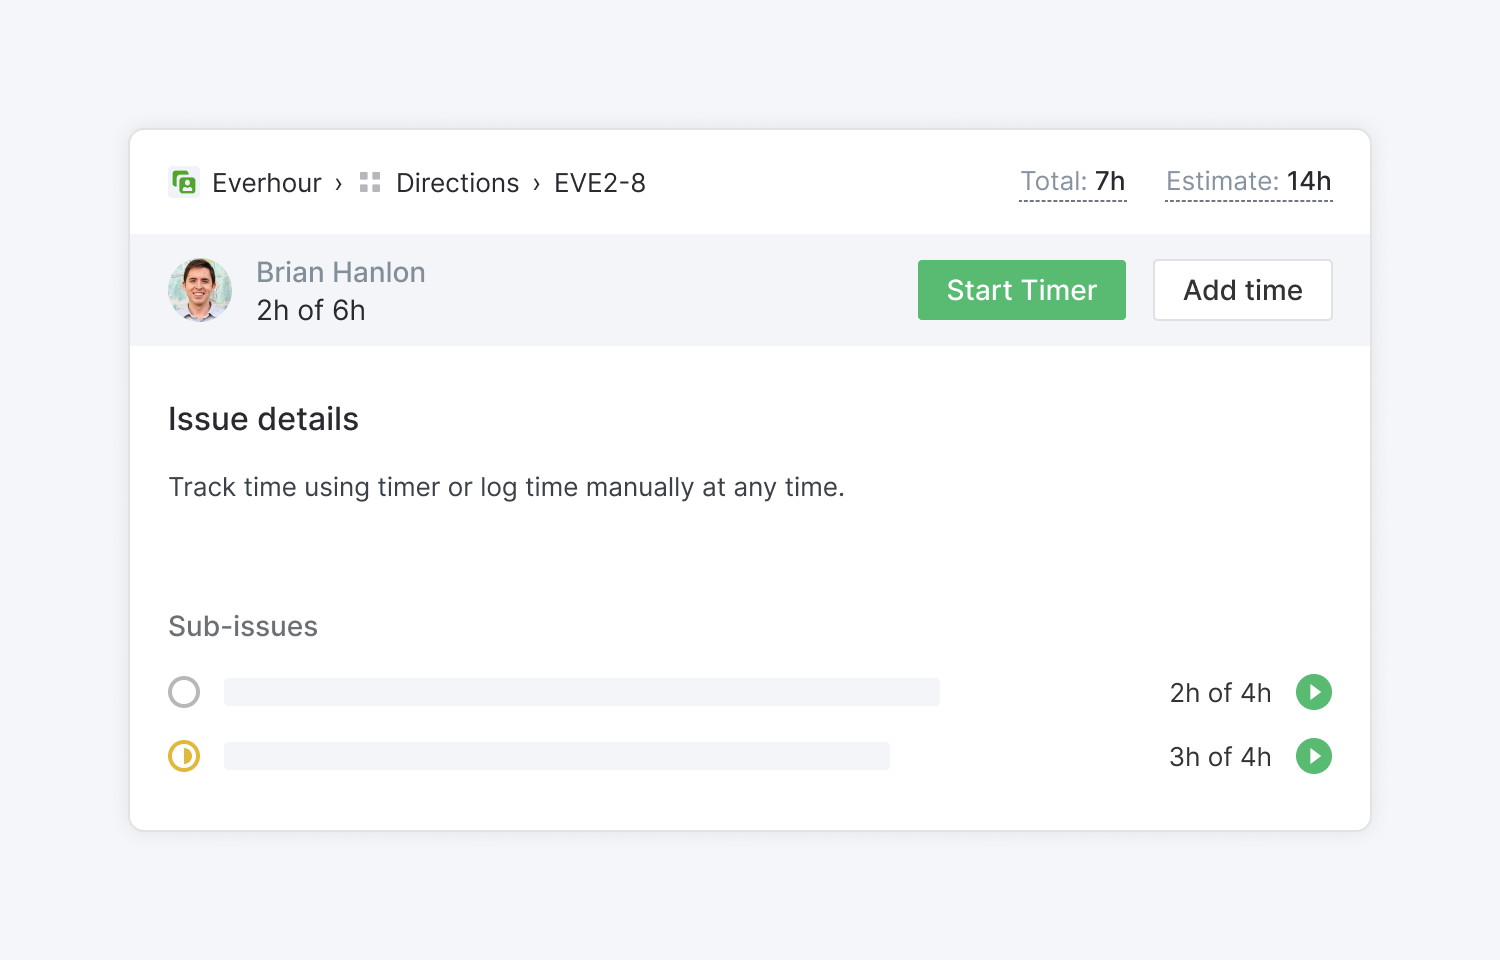
Task: Click the 3h of 4h time value
Action: click(1220, 757)
